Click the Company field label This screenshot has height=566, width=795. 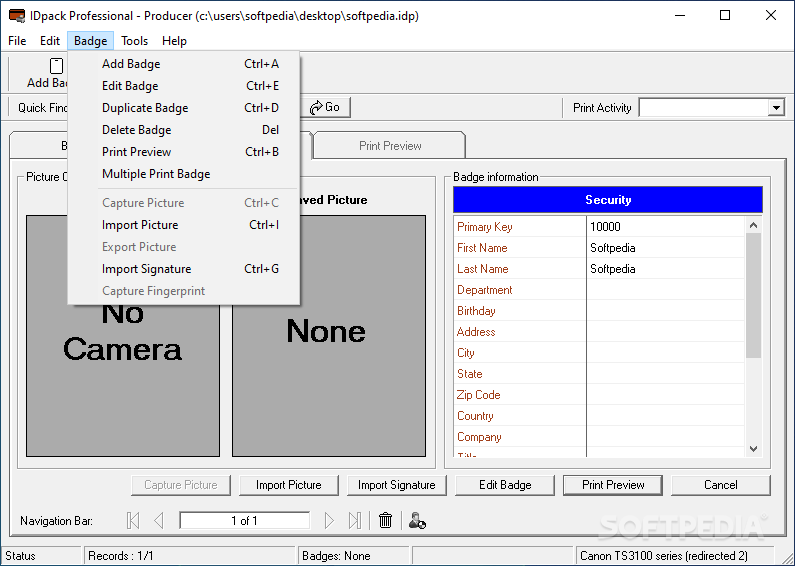[x=479, y=437]
